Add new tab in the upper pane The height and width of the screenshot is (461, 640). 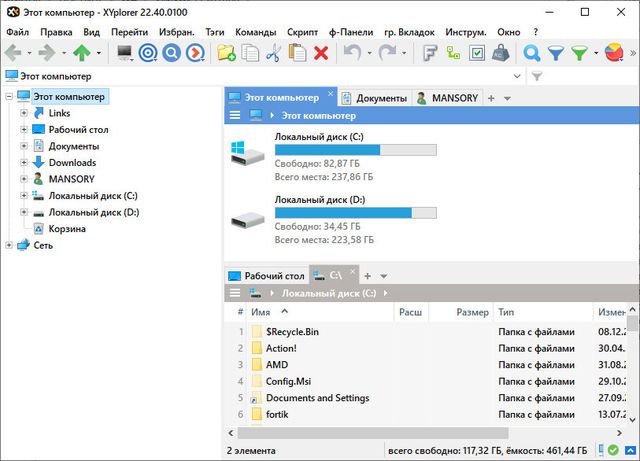pyautogui.click(x=492, y=98)
